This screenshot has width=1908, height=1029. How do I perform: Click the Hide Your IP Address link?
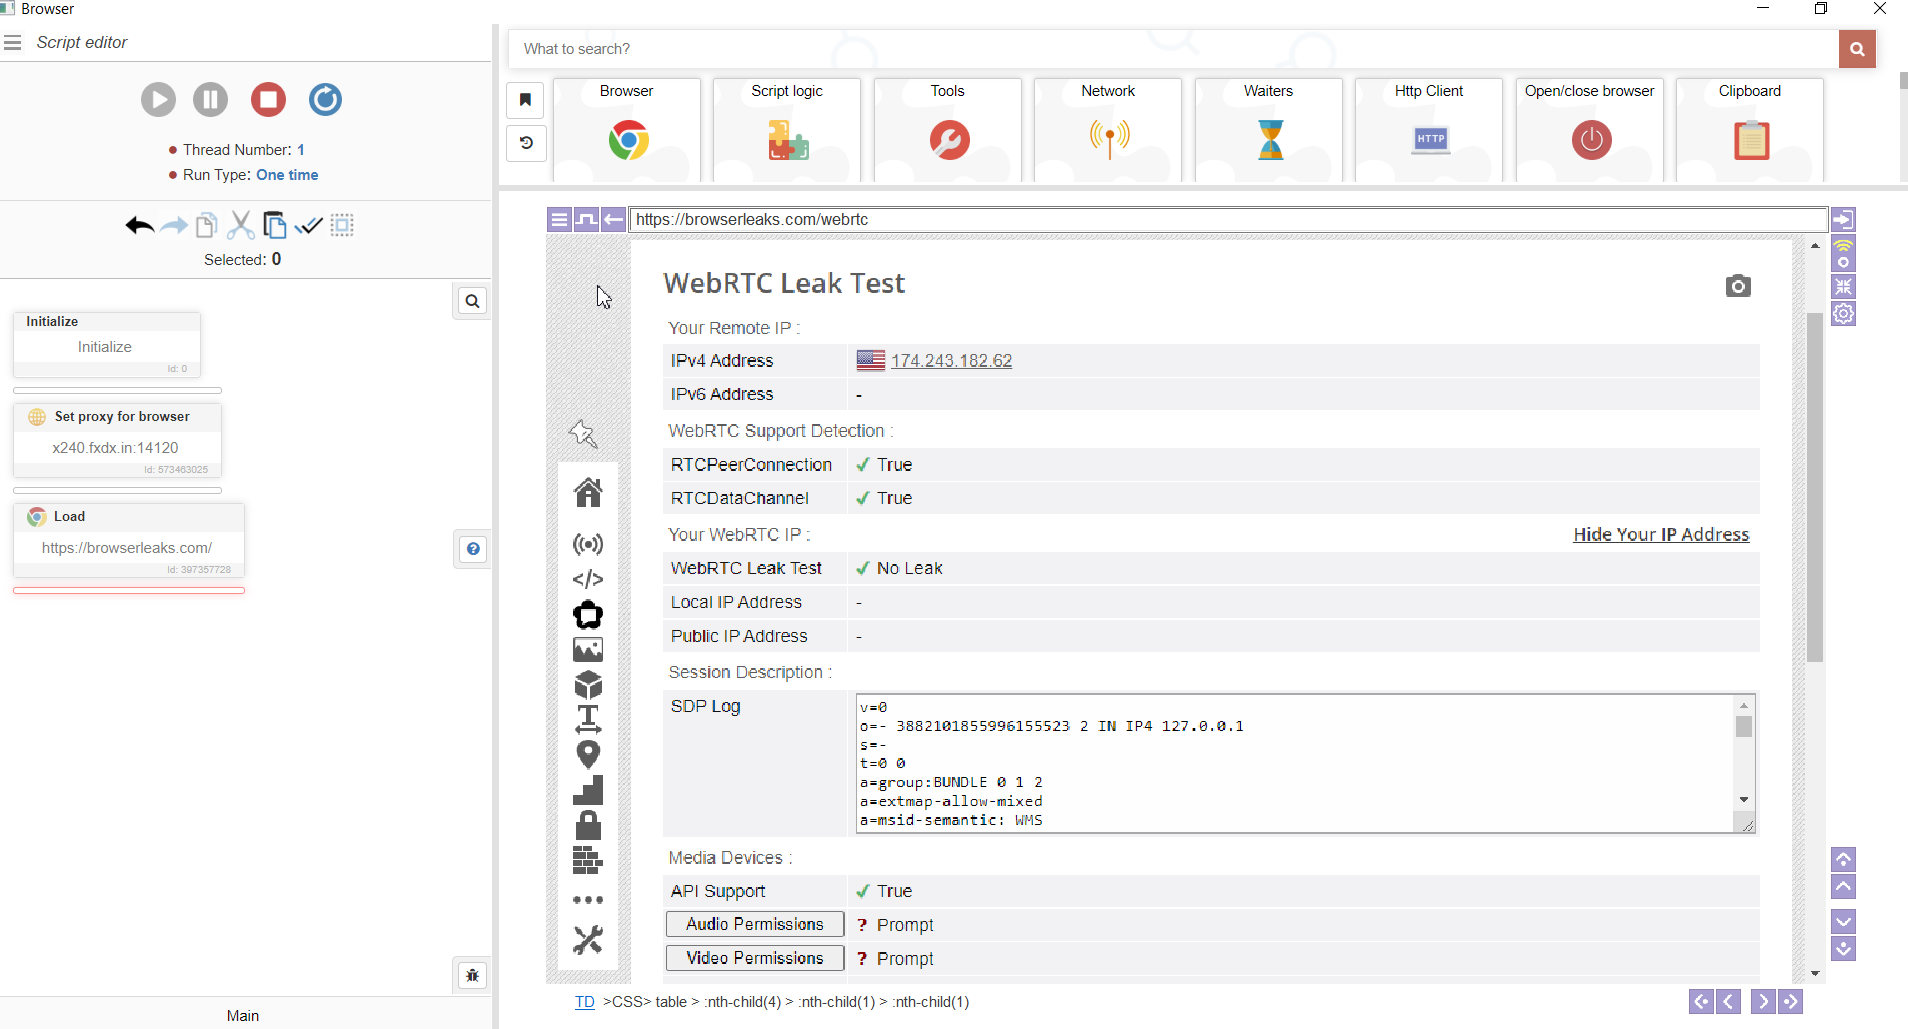[1661, 535]
